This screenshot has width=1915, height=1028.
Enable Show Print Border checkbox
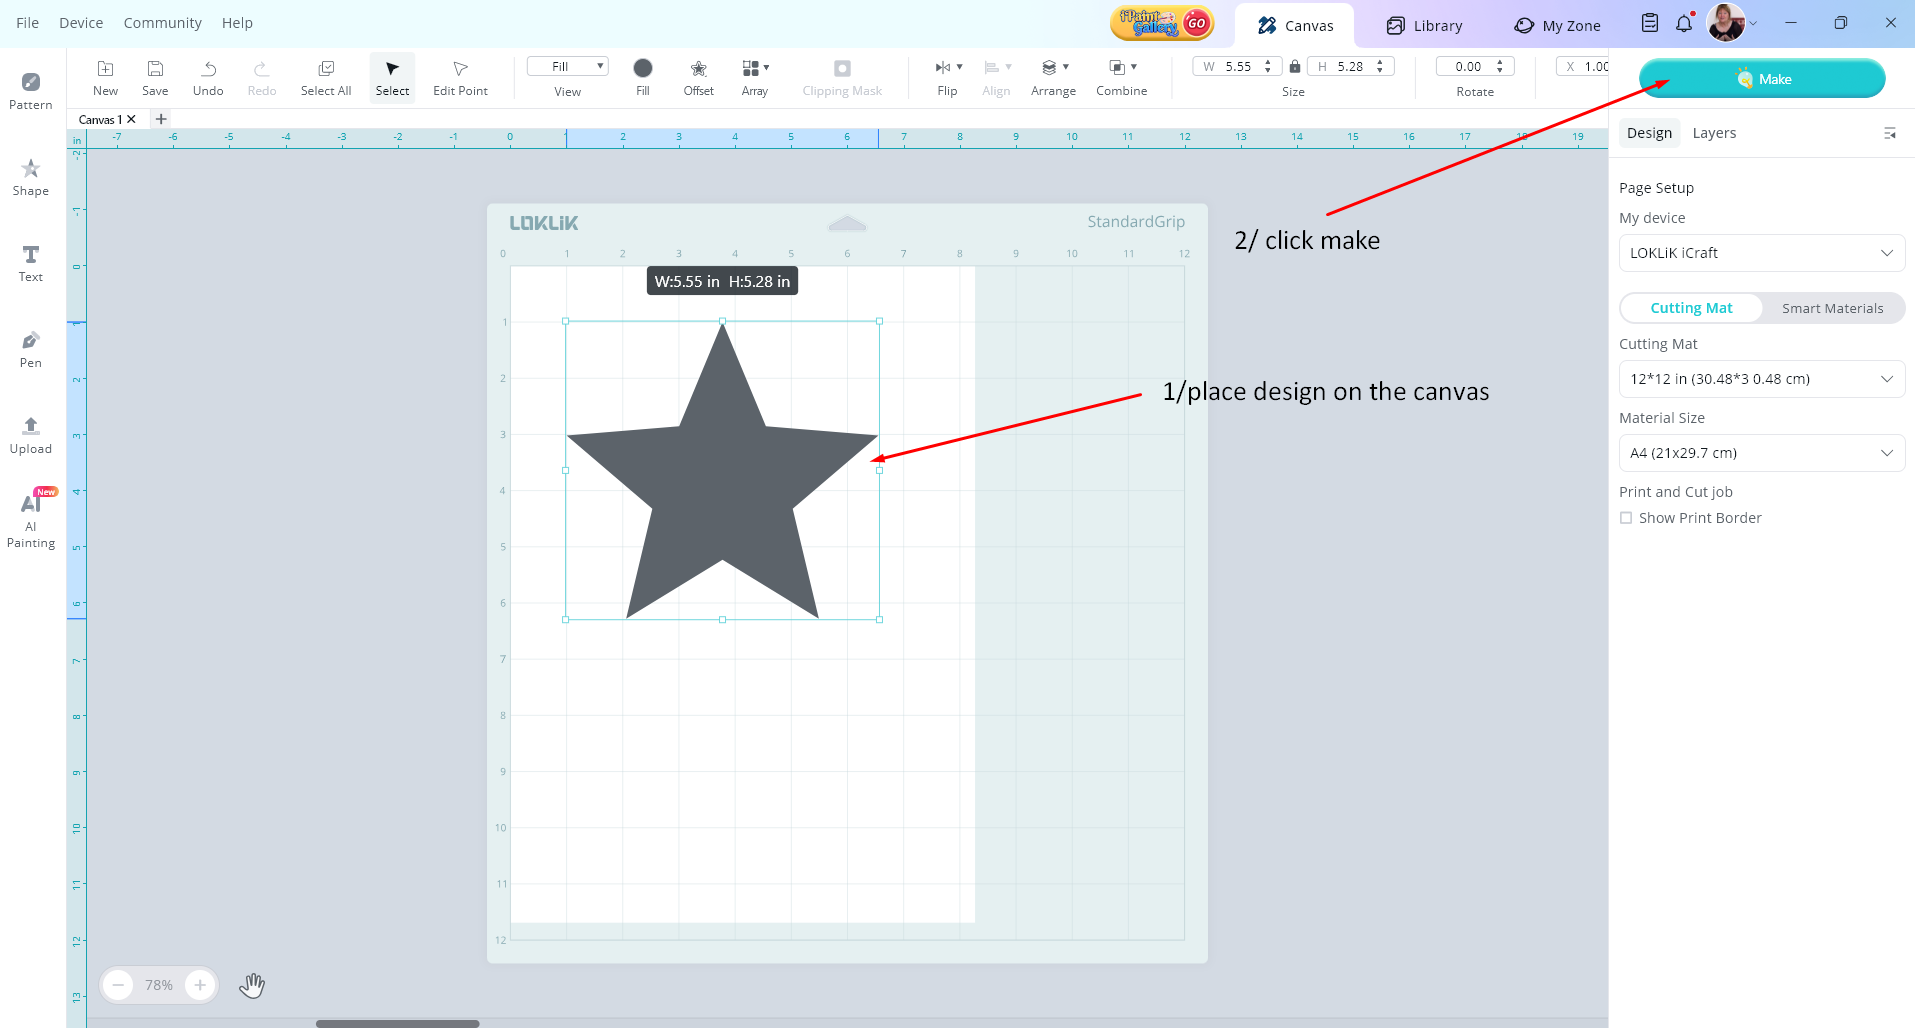click(1626, 518)
